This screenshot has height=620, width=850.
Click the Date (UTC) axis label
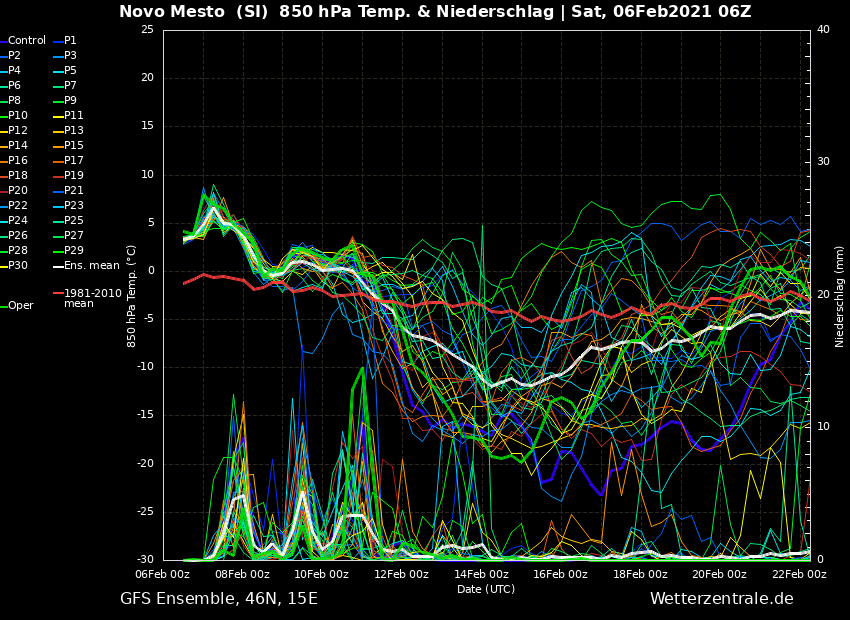tap(486, 589)
